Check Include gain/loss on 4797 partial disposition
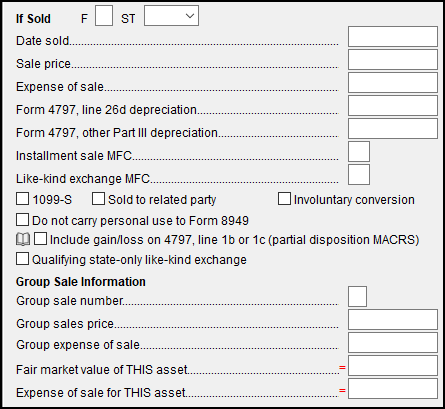 pos(40,239)
